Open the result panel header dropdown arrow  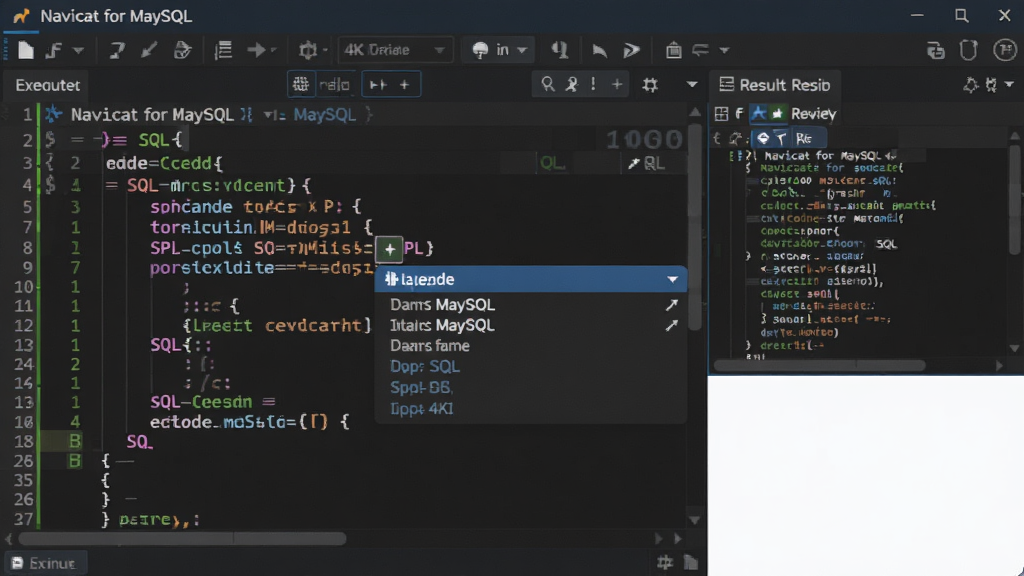(1010, 85)
